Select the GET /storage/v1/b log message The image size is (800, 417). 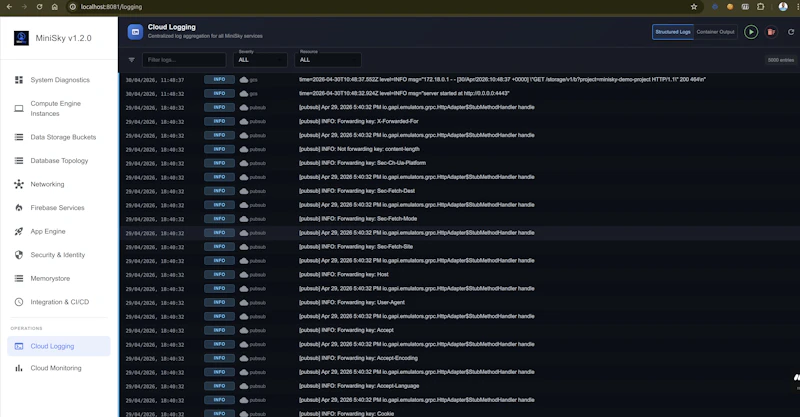pos(502,80)
